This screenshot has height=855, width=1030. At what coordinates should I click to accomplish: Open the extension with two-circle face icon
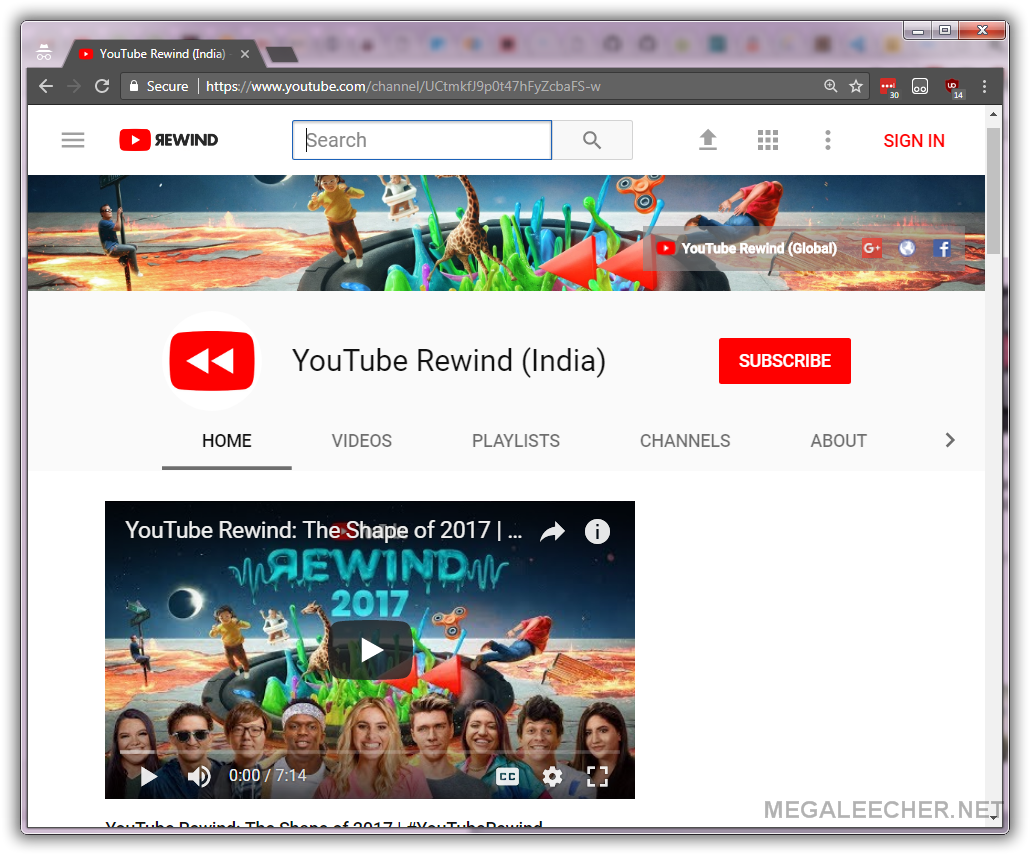tap(920, 86)
